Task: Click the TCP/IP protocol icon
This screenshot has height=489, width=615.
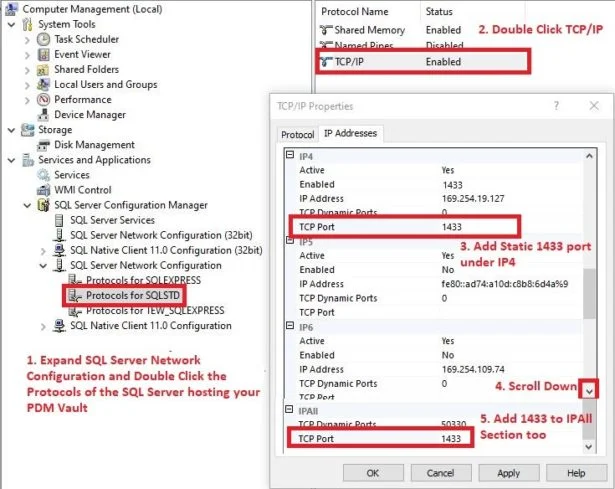Action: [x=326, y=62]
